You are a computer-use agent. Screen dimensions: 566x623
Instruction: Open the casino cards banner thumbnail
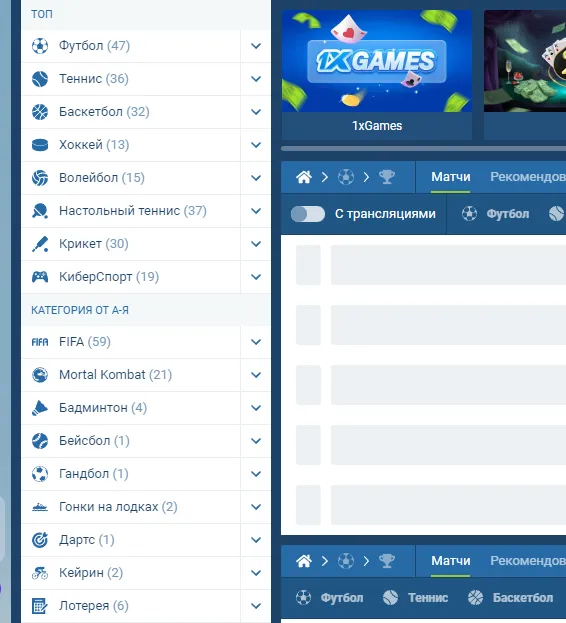[x=525, y=61]
